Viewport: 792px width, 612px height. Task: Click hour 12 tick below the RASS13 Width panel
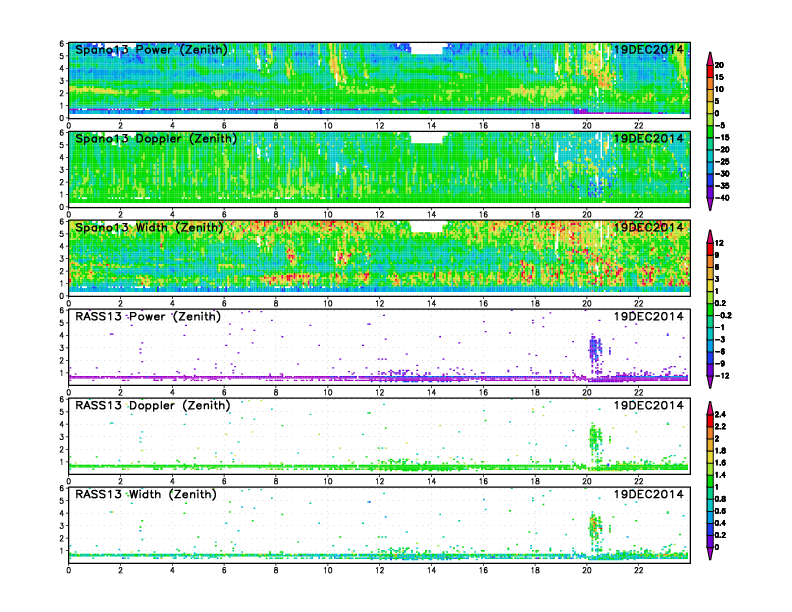(x=379, y=570)
